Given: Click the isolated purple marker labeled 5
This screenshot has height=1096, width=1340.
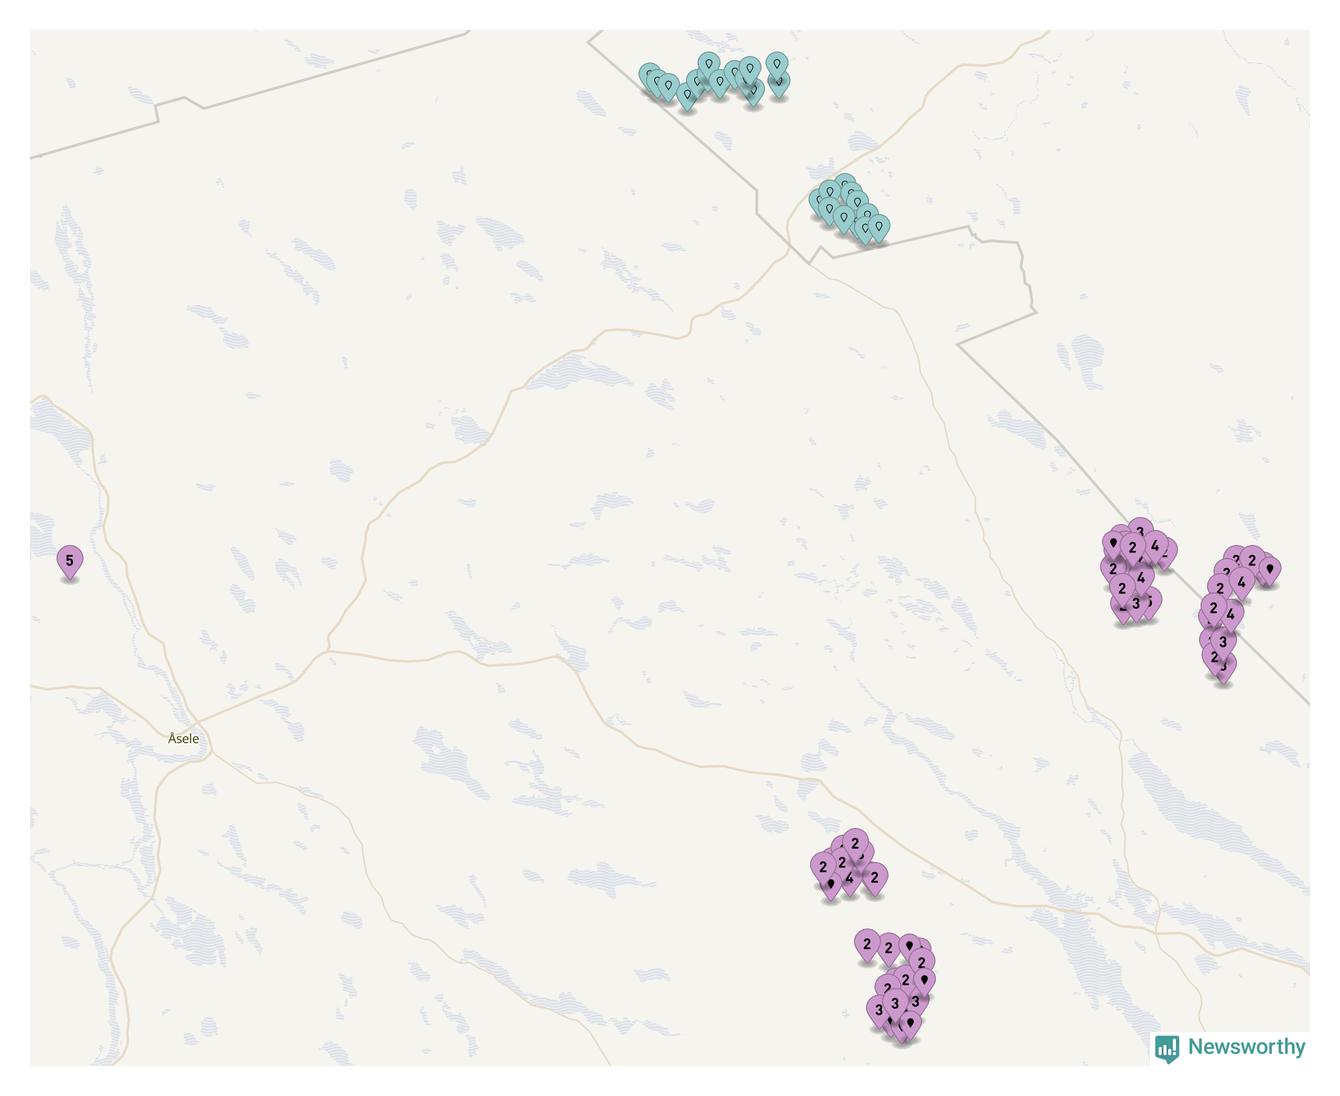Looking at the screenshot, I should point(69,563).
